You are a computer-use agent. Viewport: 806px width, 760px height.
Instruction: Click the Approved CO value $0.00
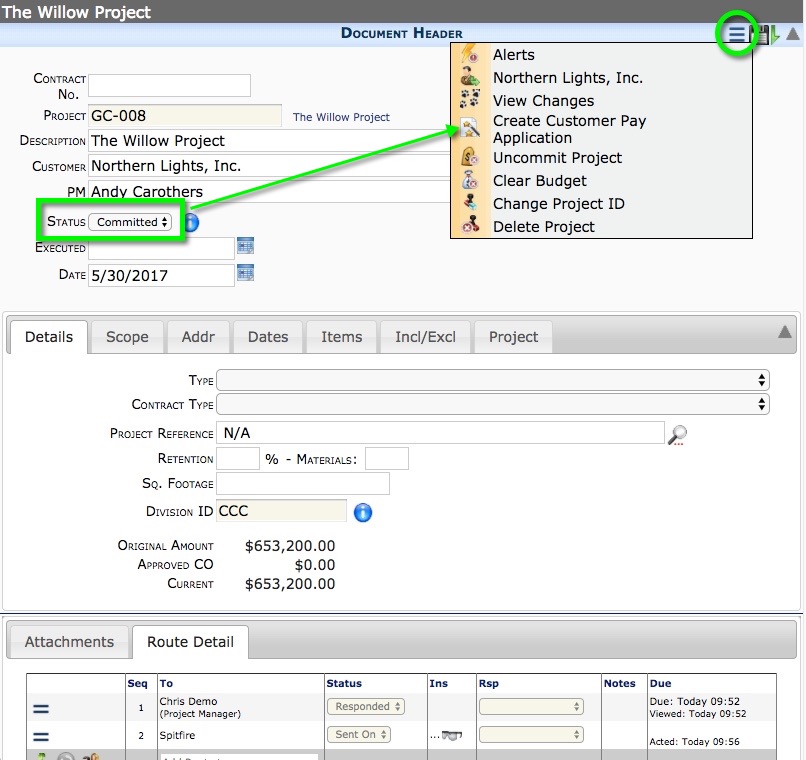click(315, 565)
